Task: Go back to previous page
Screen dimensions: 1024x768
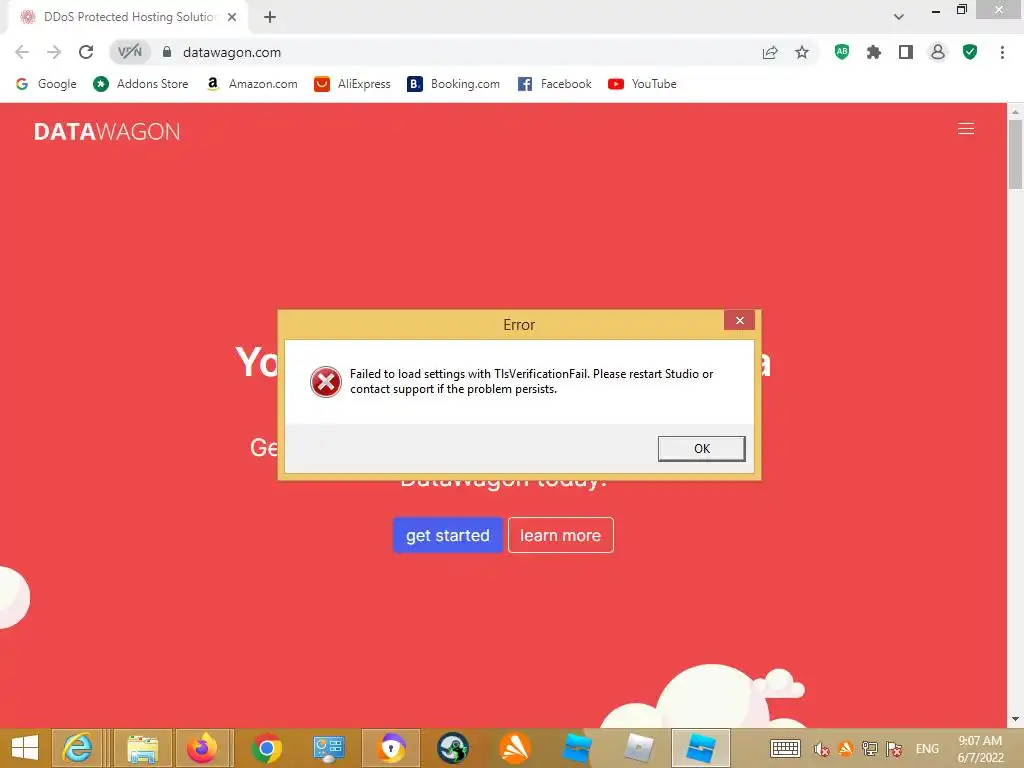Action: (x=22, y=52)
